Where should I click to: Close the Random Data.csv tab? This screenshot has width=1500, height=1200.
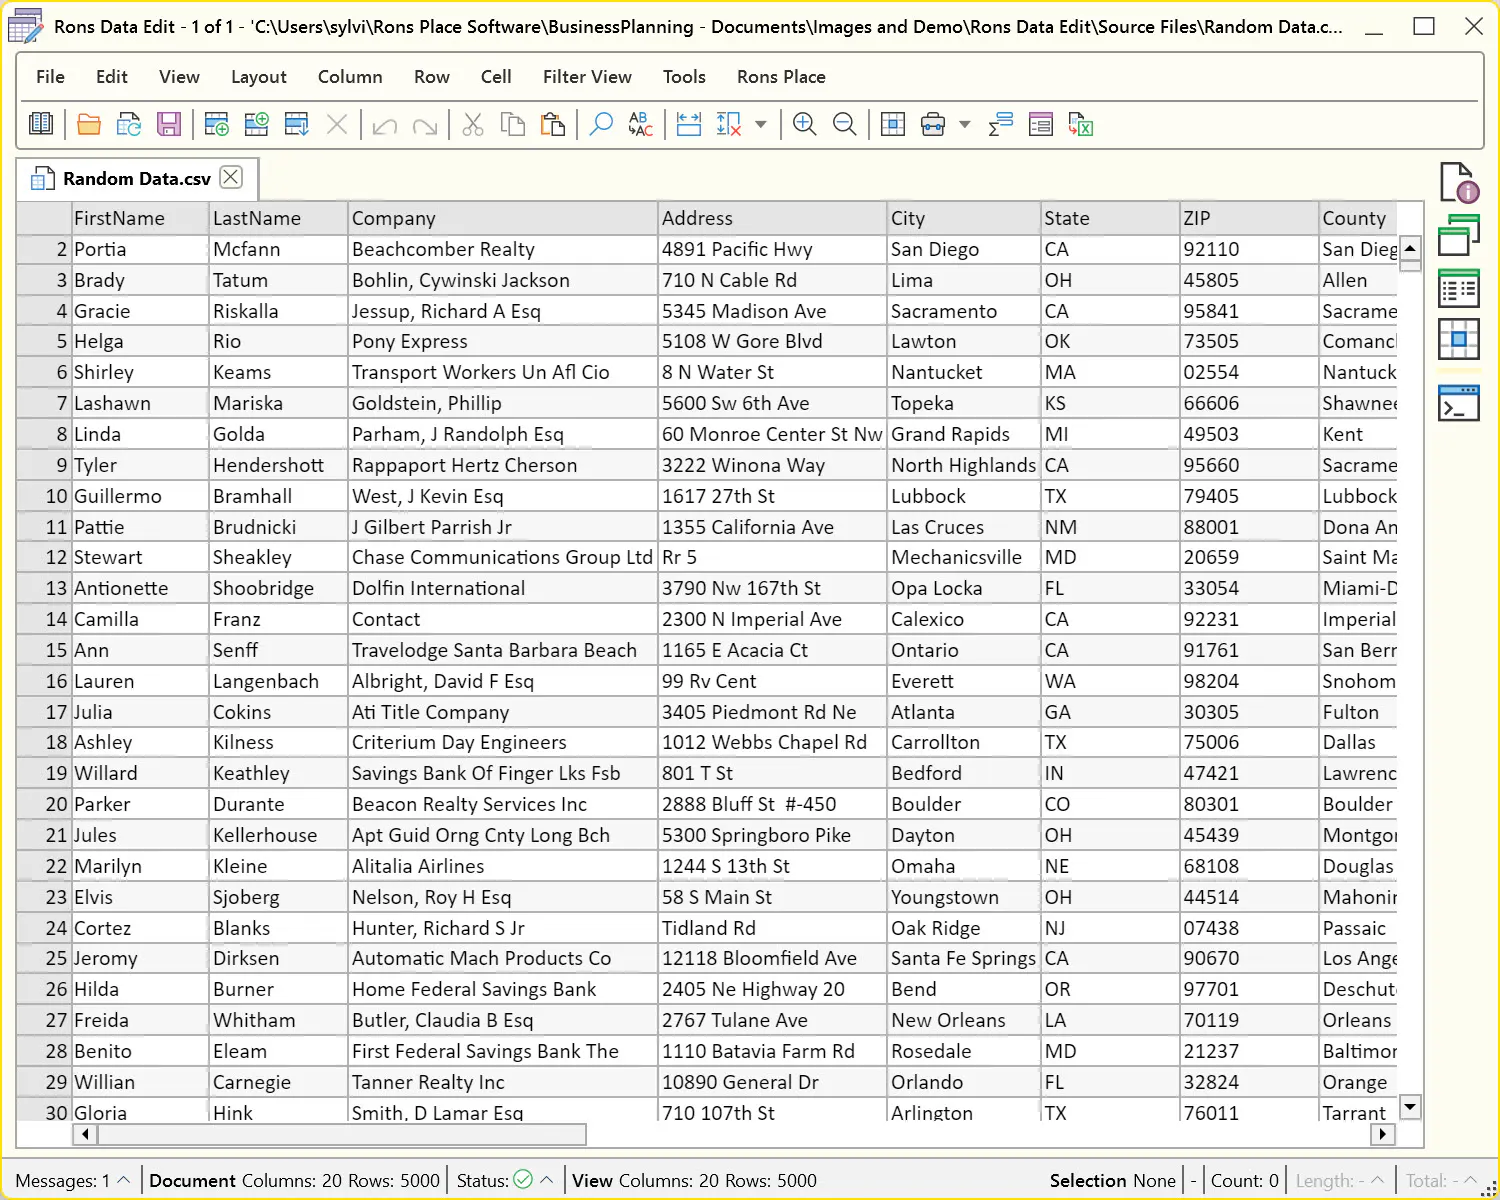tap(231, 177)
